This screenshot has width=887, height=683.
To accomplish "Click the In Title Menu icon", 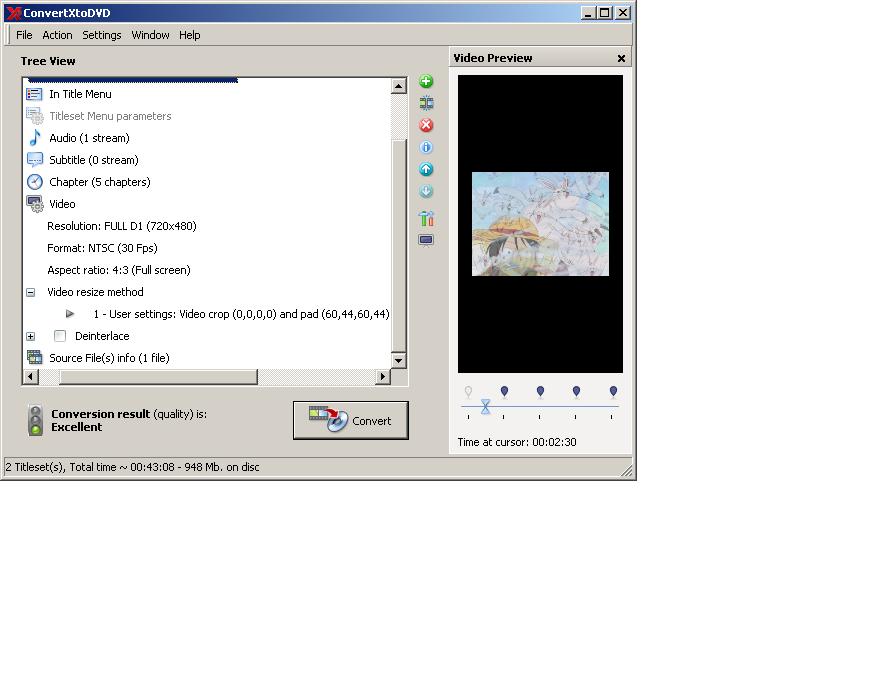I will coord(35,94).
